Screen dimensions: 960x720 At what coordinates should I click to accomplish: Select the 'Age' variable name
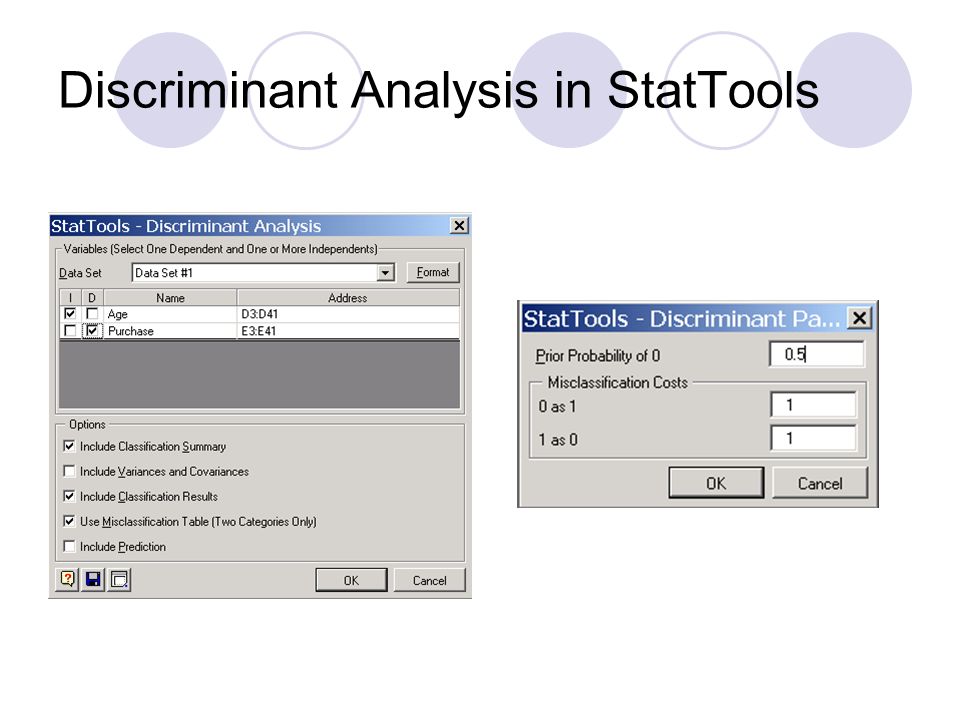118,314
